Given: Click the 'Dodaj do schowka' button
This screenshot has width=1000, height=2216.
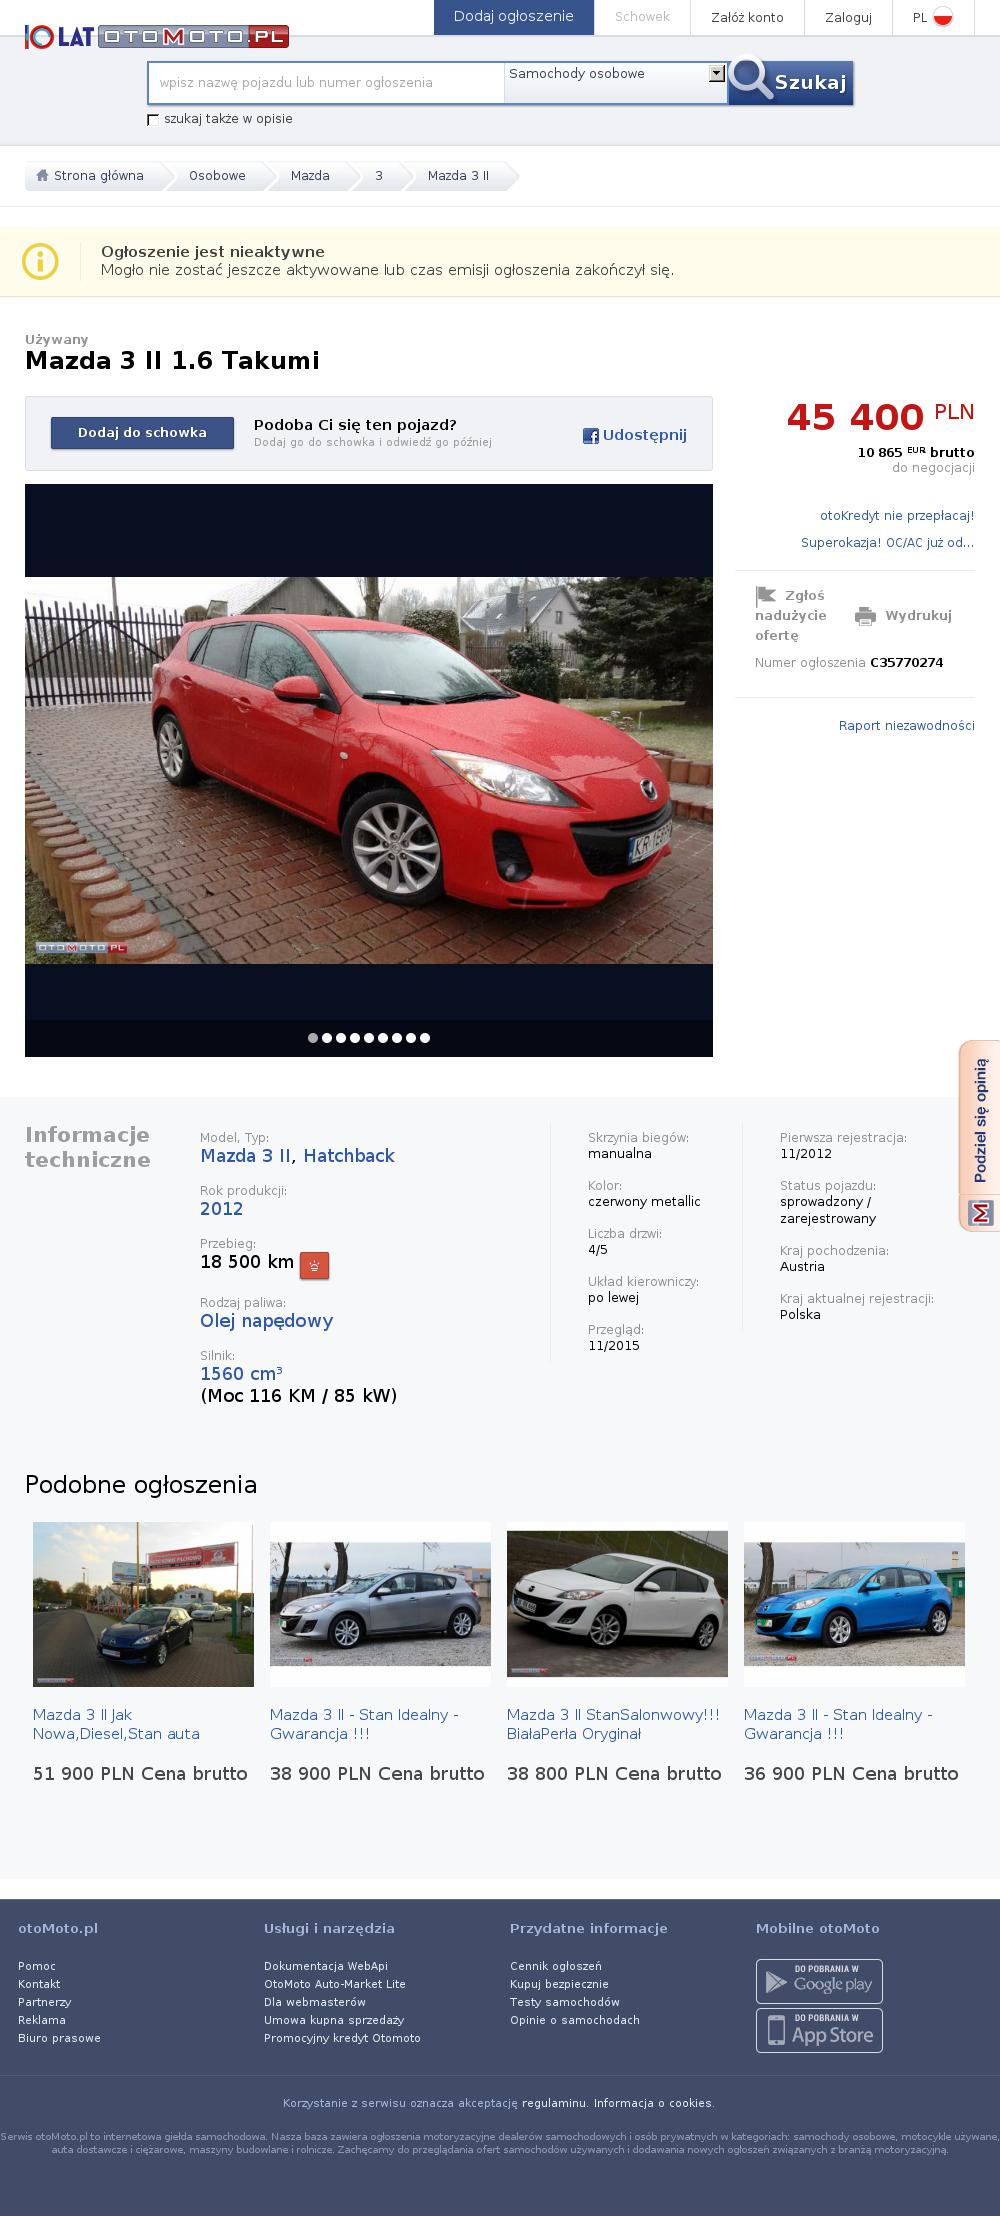Looking at the screenshot, I should [142, 433].
